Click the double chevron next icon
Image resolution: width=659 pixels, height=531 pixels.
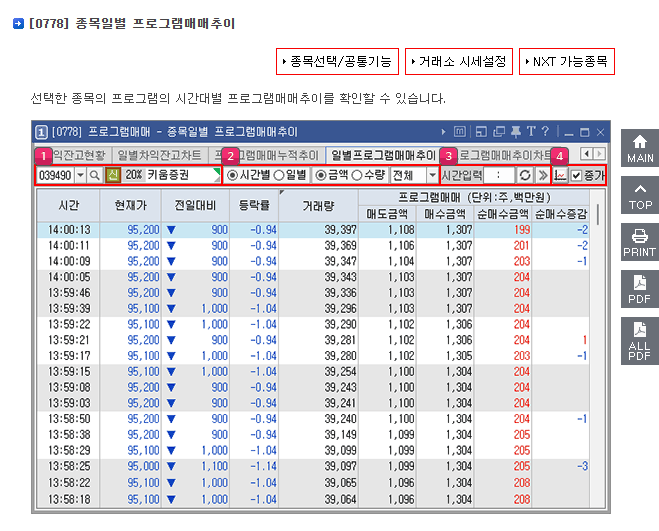pos(543,175)
